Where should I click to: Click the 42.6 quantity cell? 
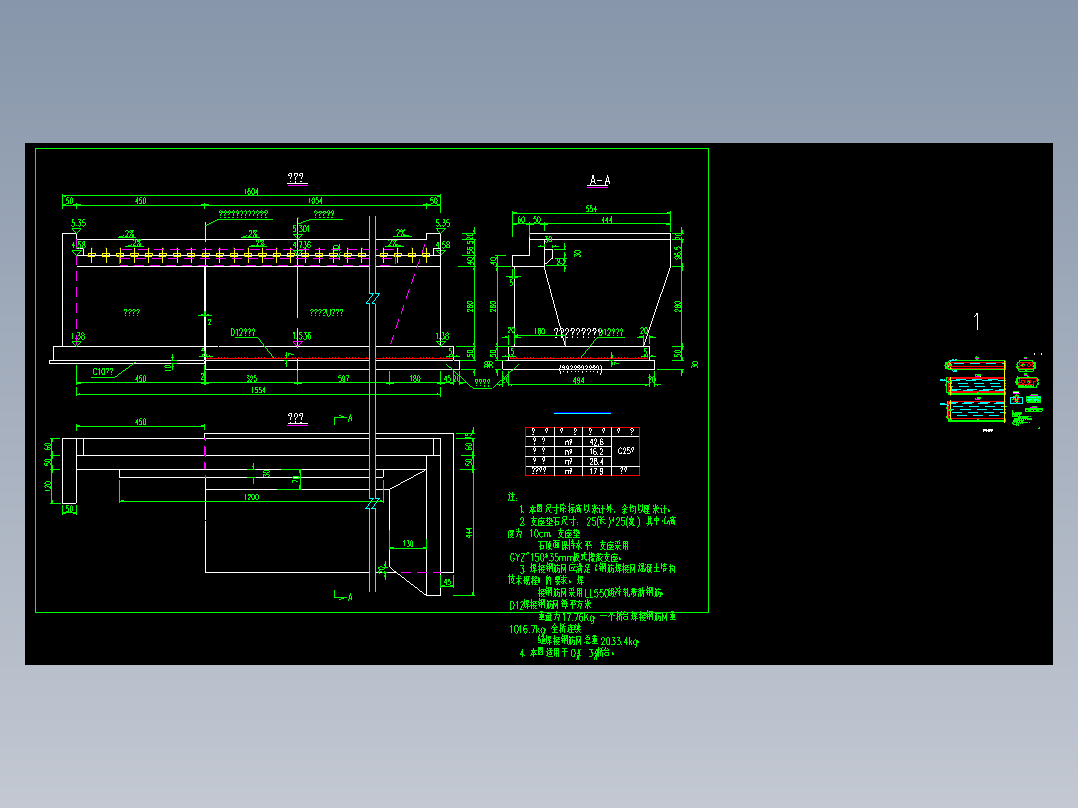[596, 442]
